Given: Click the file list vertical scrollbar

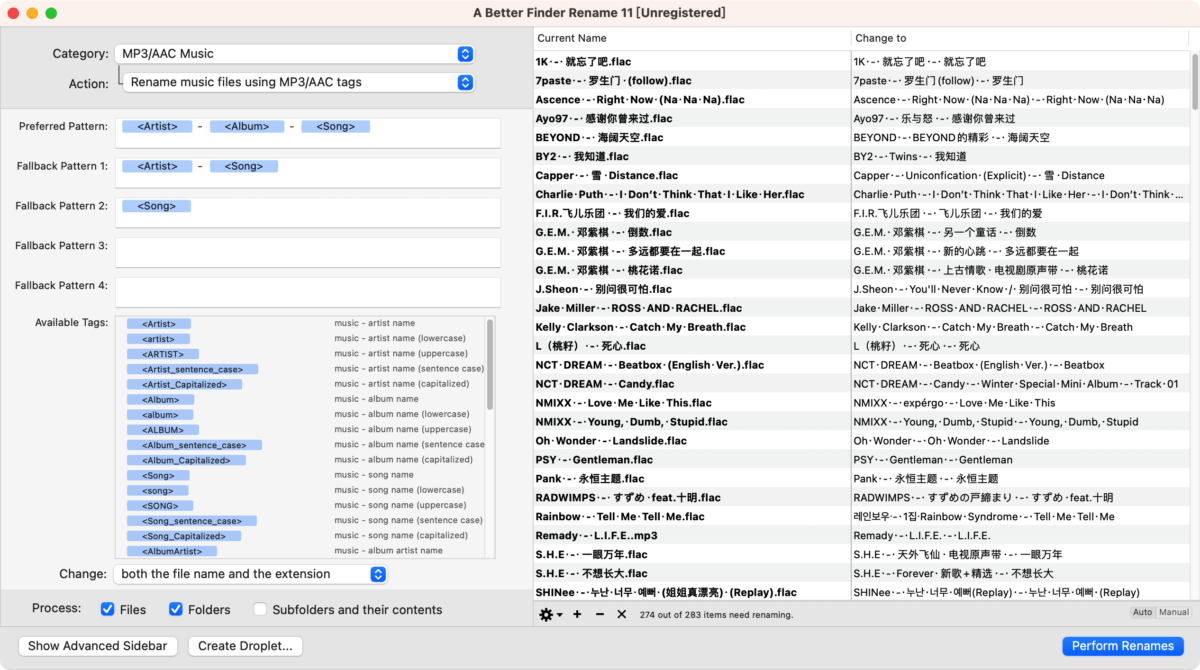Looking at the screenshot, I should 1195,82.
